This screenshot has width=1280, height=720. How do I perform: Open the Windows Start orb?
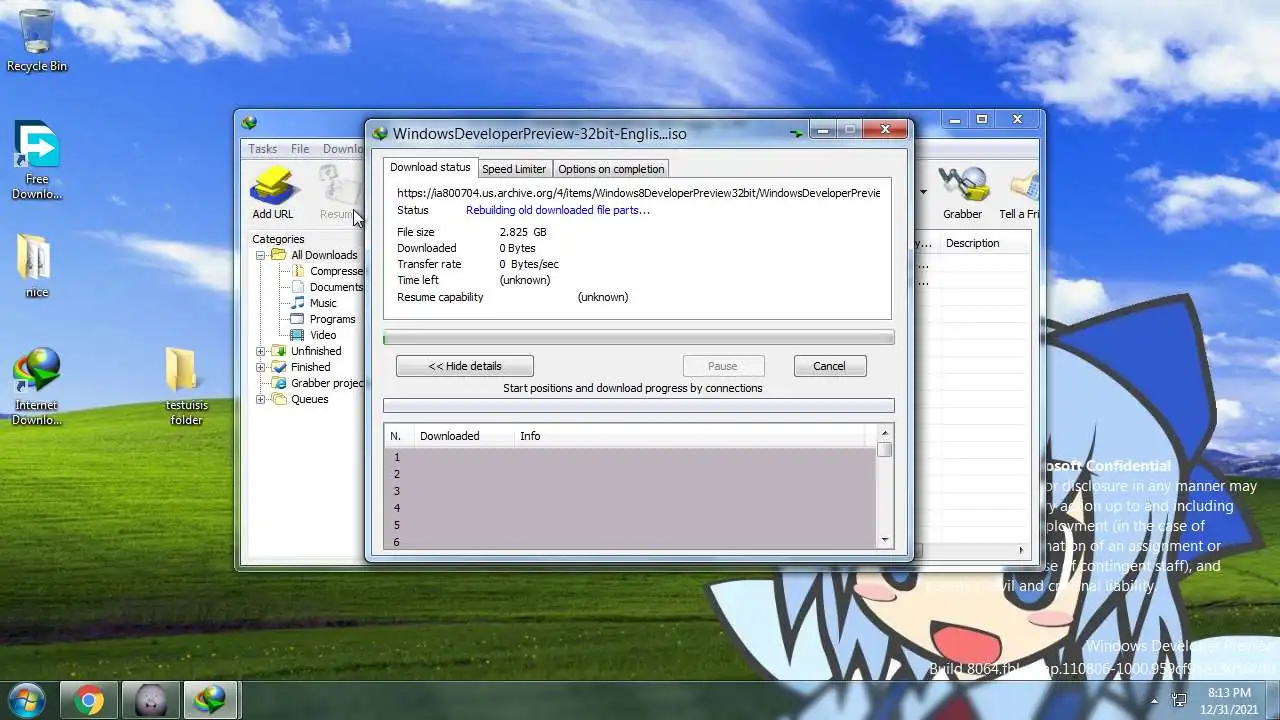[27, 700]
